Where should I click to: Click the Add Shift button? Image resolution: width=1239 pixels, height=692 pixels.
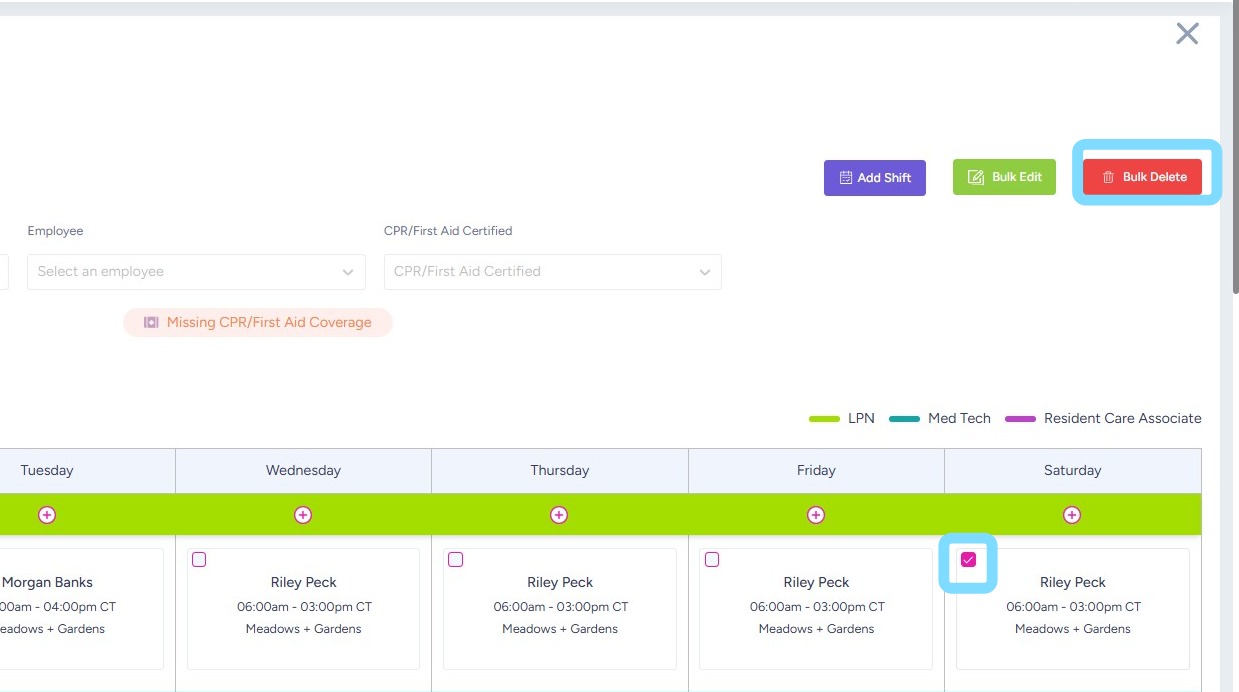click(x=875, y=177)
